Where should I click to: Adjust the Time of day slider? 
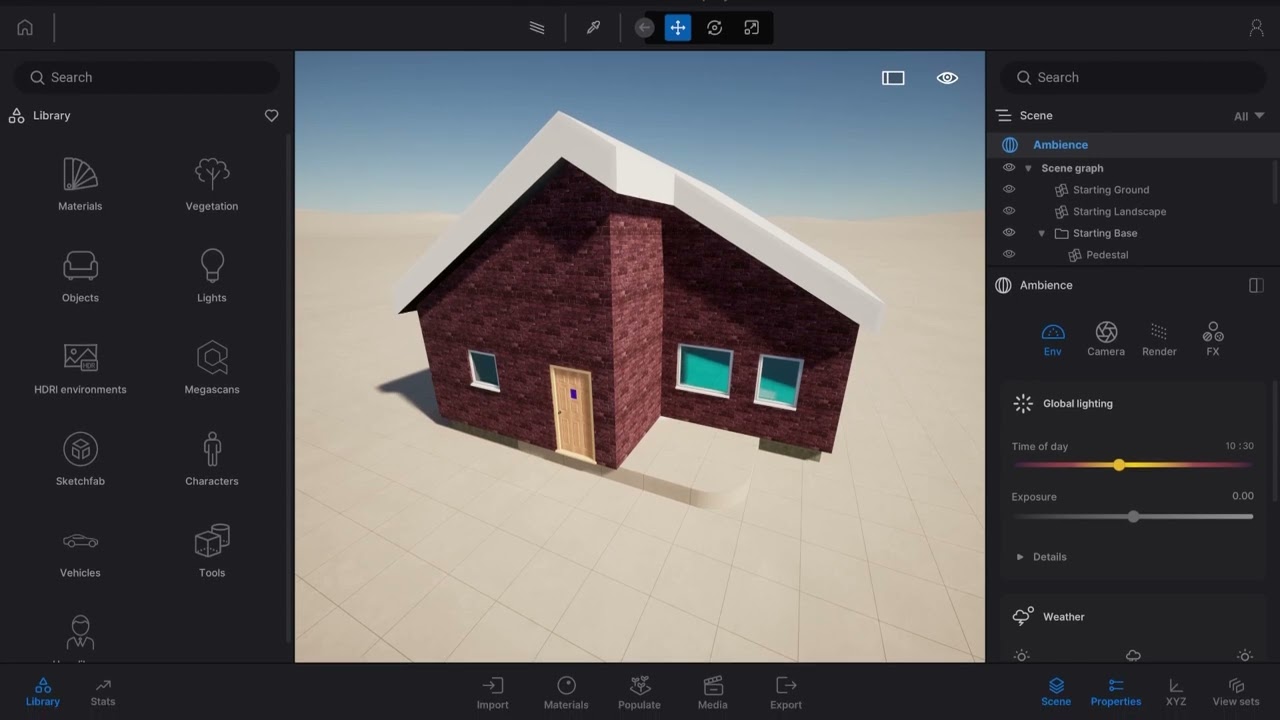[x=1133, y=465]
